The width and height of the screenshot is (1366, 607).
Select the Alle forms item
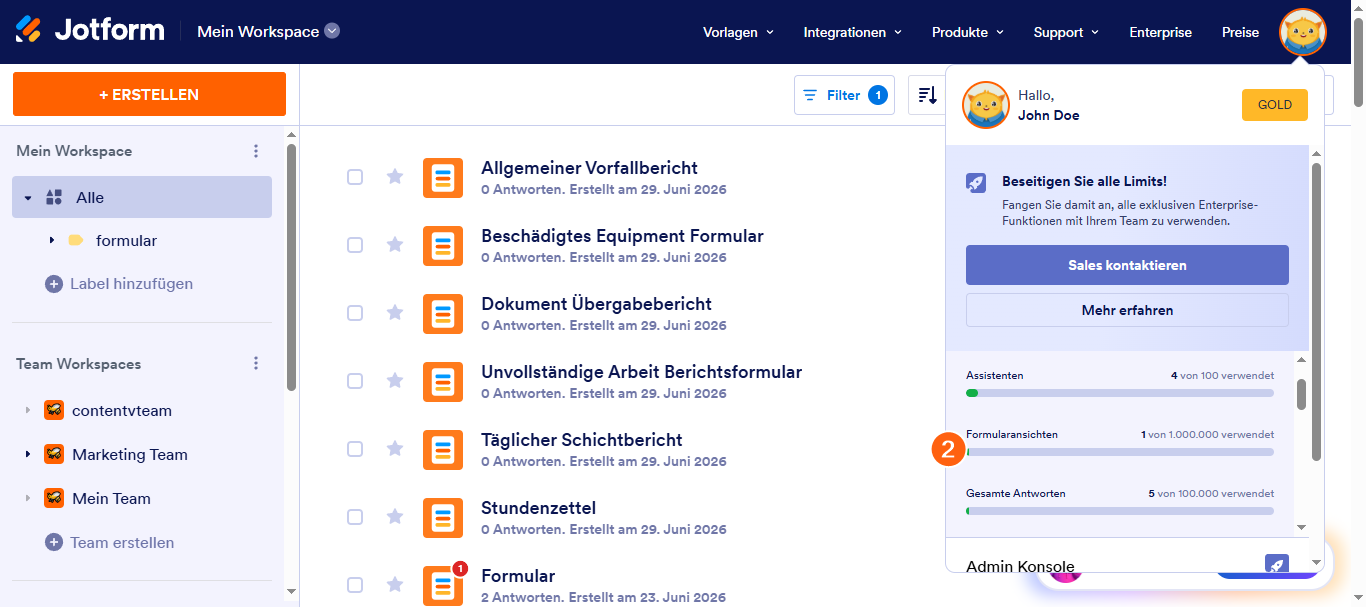click(142, 197)
